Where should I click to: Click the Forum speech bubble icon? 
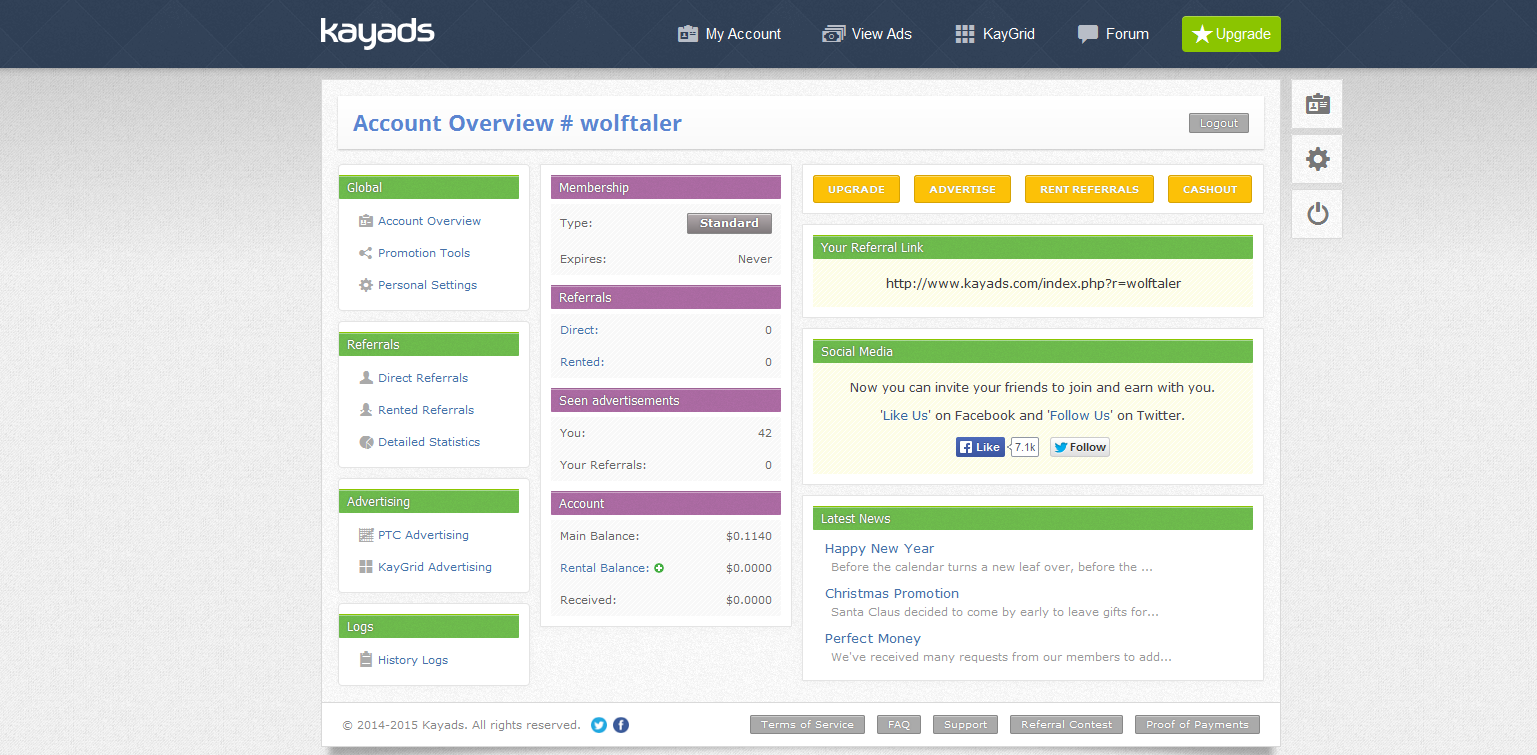[x=1088, y=34]
